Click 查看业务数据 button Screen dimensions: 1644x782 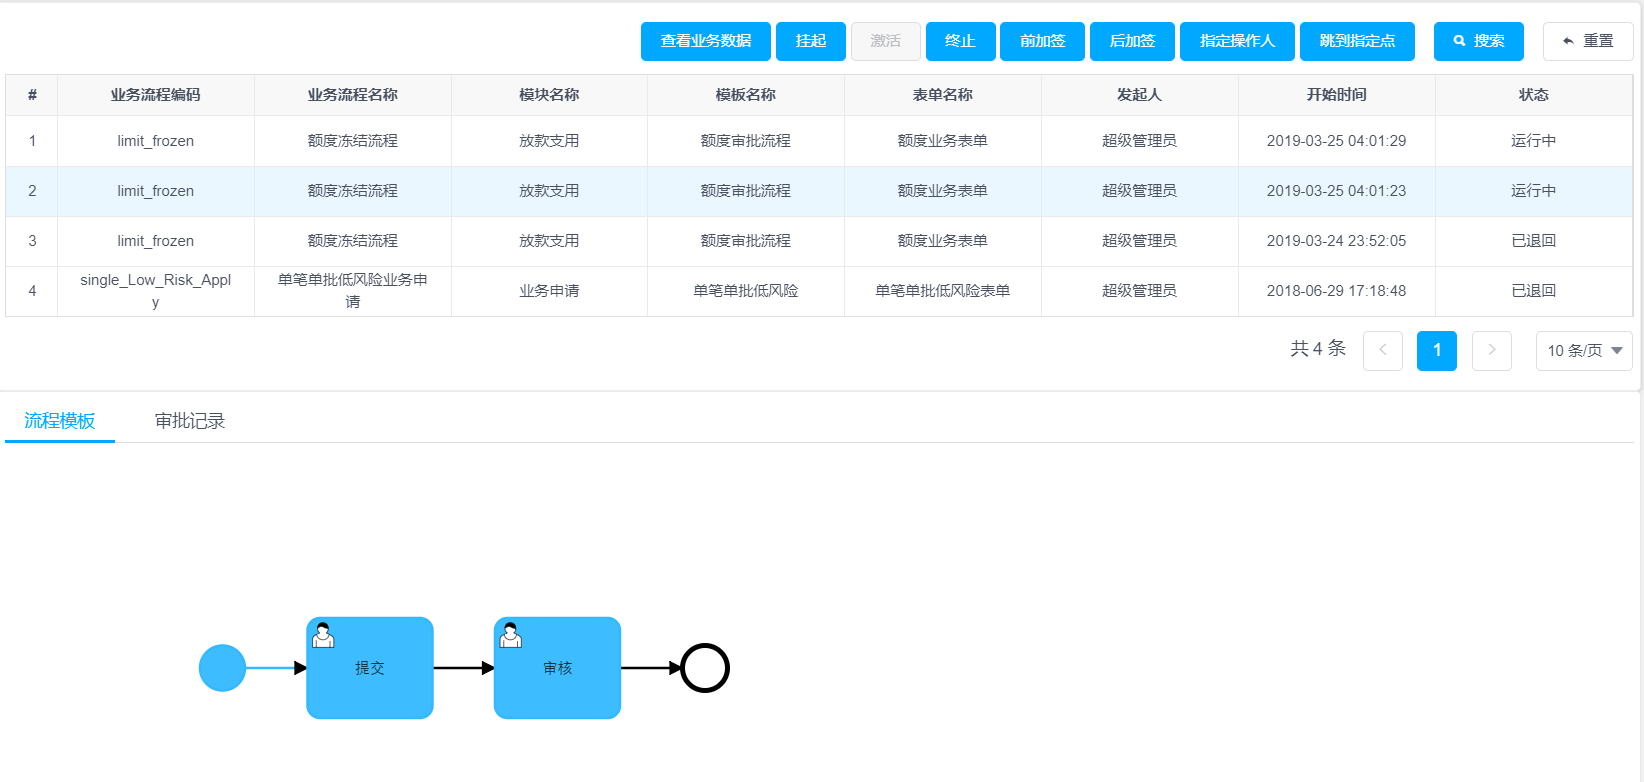pos(706,41)
